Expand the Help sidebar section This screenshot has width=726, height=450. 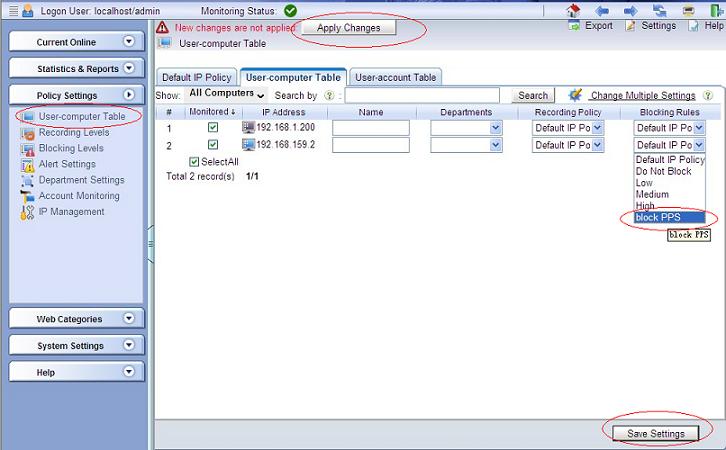pos(129,372)
